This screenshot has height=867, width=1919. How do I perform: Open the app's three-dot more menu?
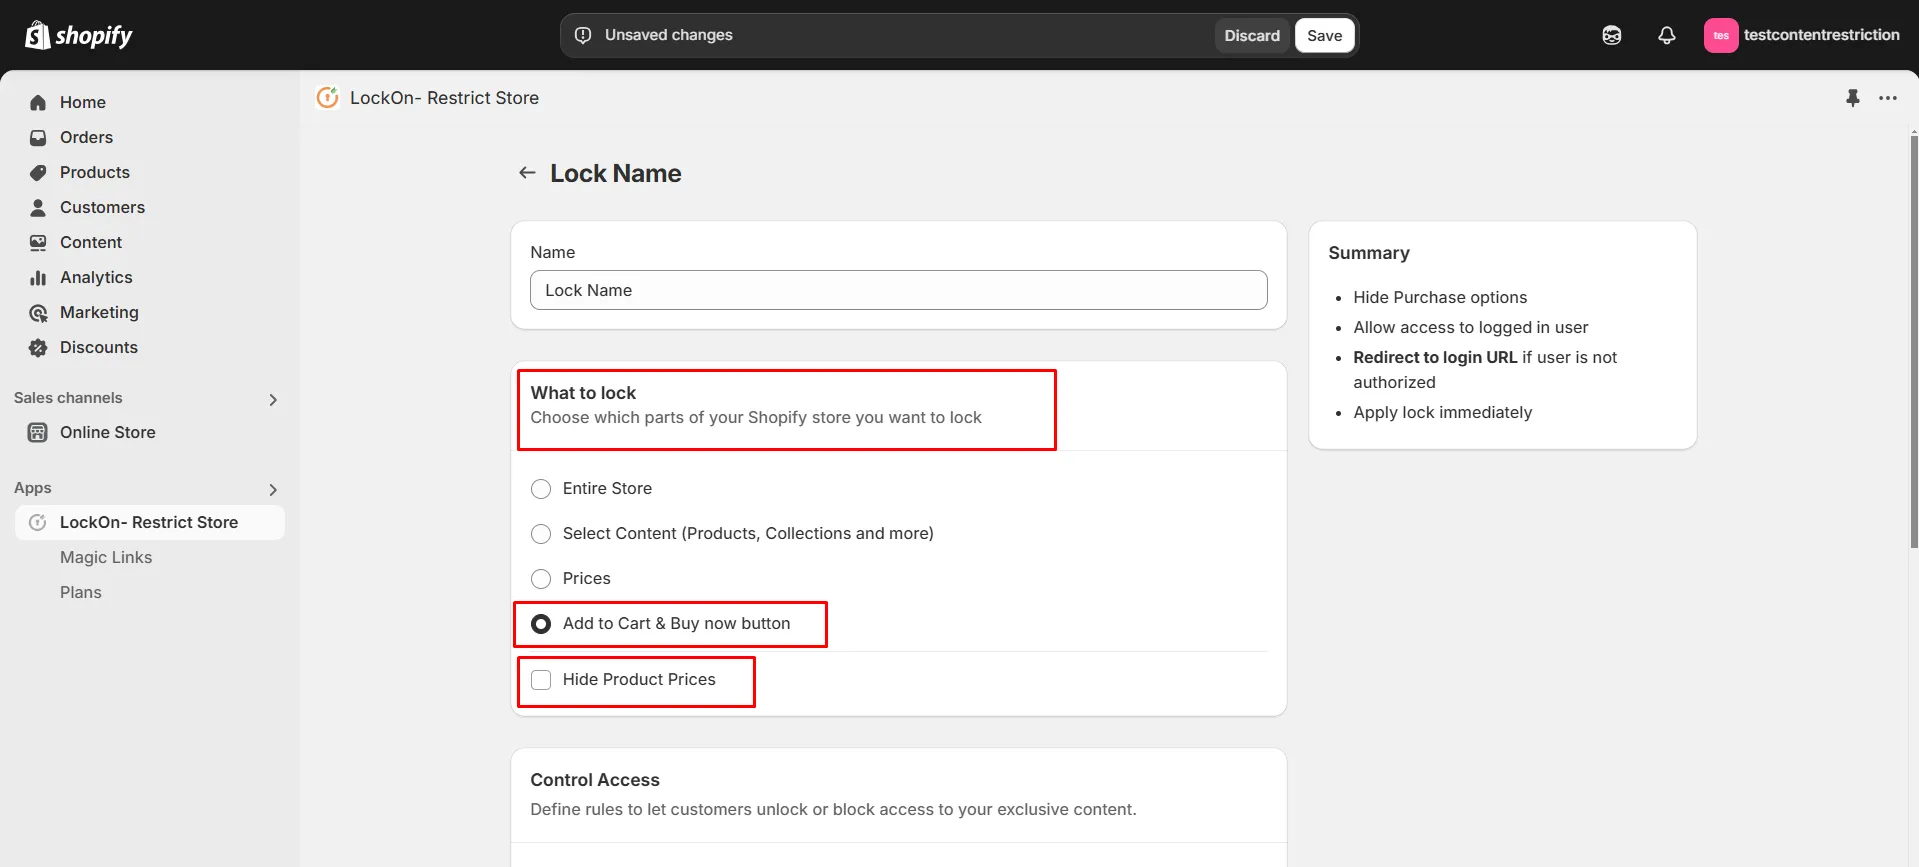coord(1888,98)
